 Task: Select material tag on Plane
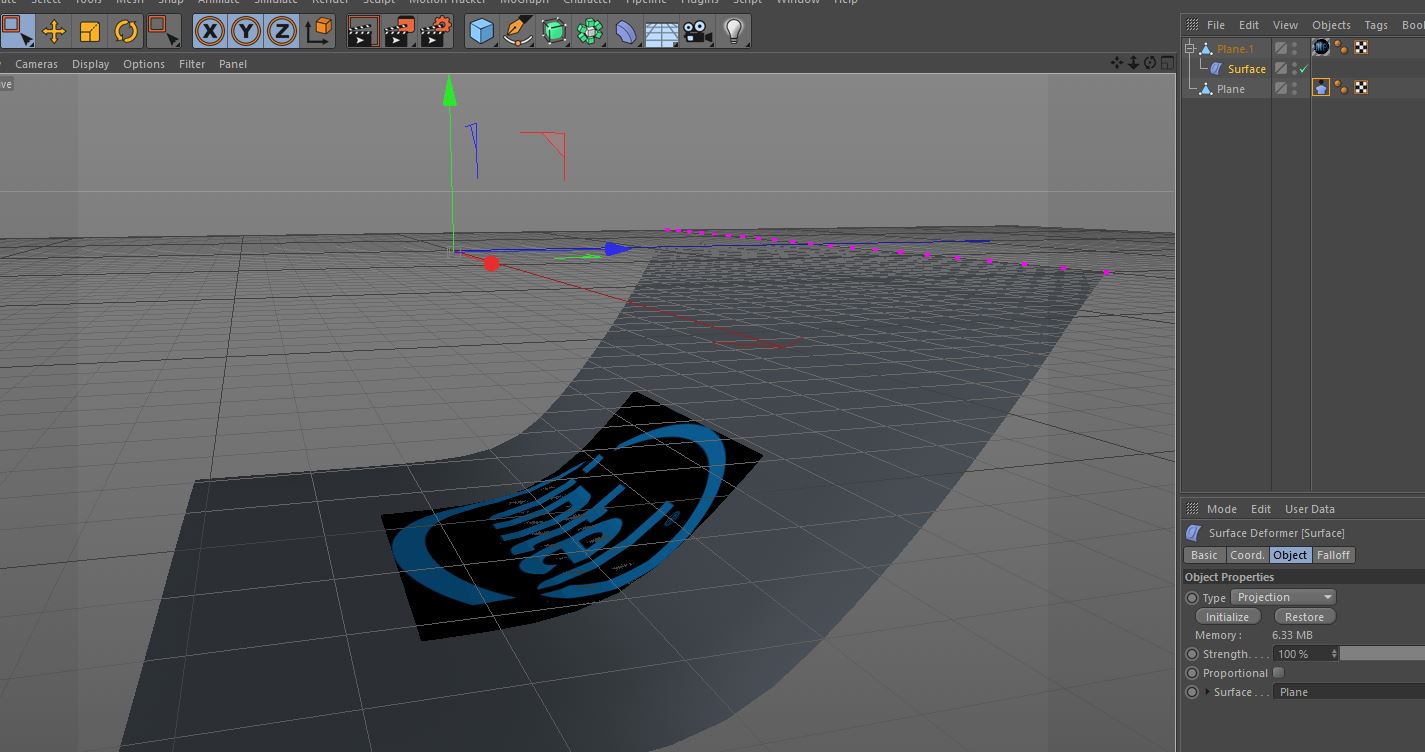(x=1321, y=87)
